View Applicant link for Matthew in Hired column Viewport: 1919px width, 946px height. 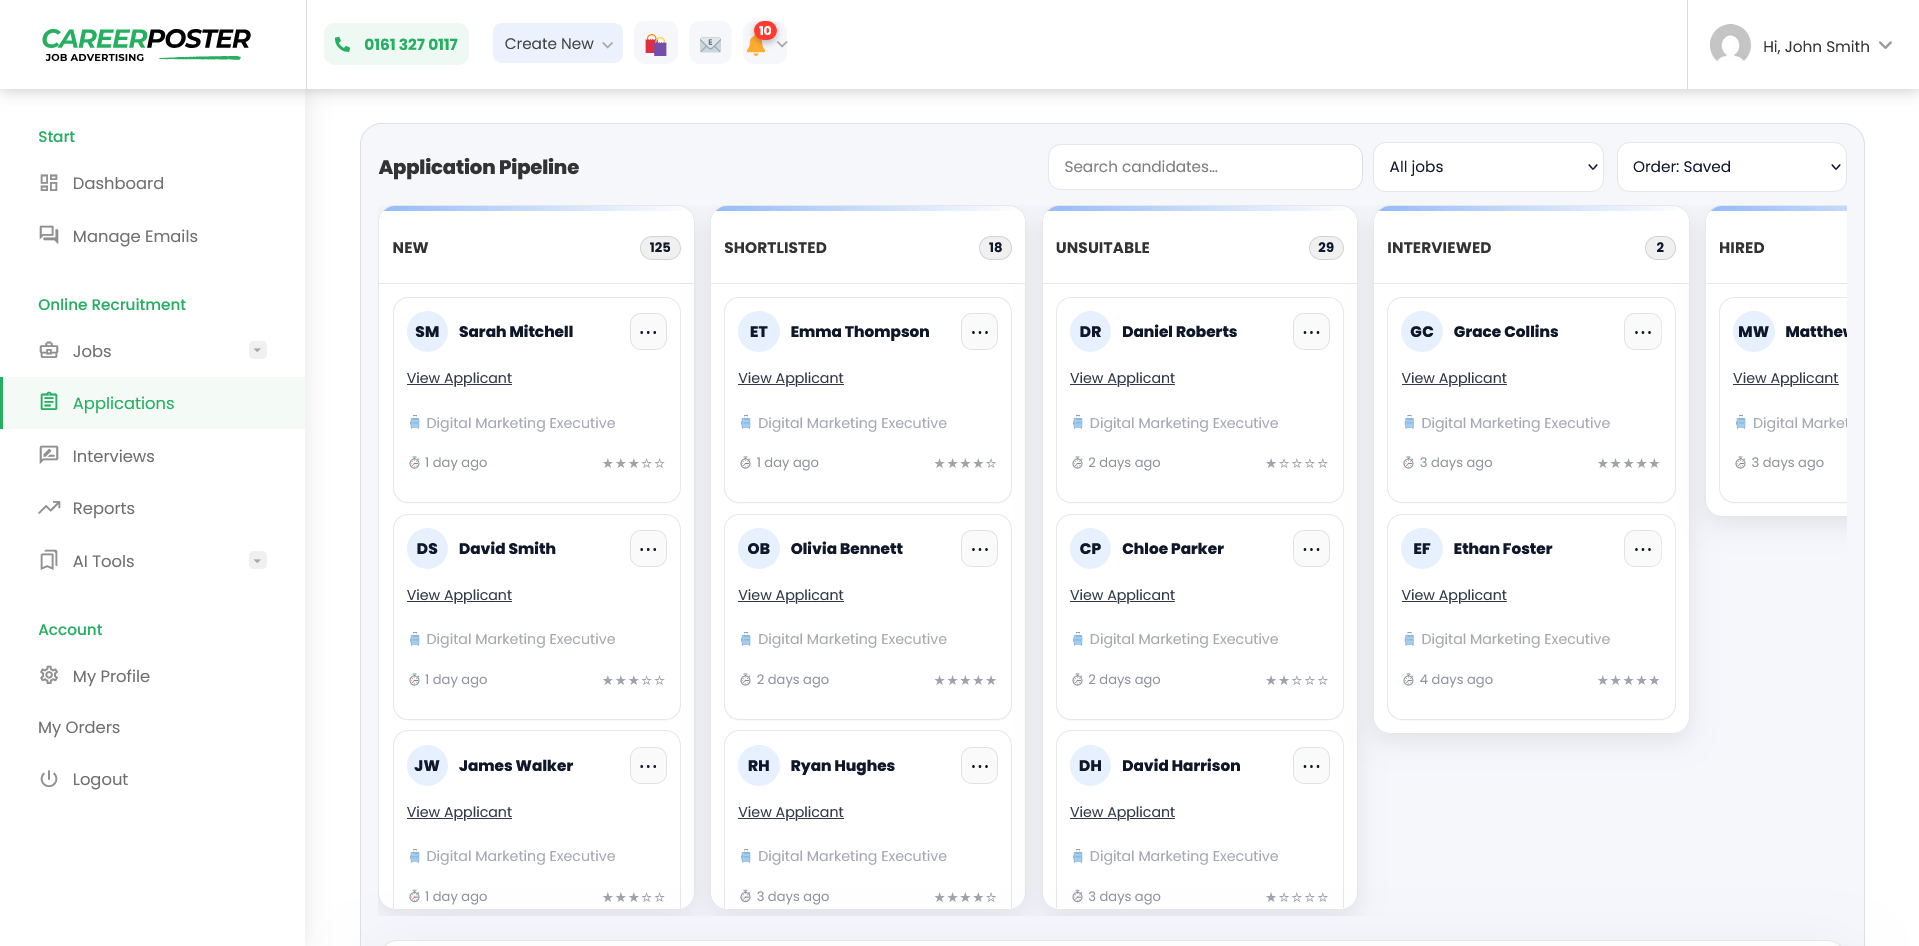(x=1785, y=378)
